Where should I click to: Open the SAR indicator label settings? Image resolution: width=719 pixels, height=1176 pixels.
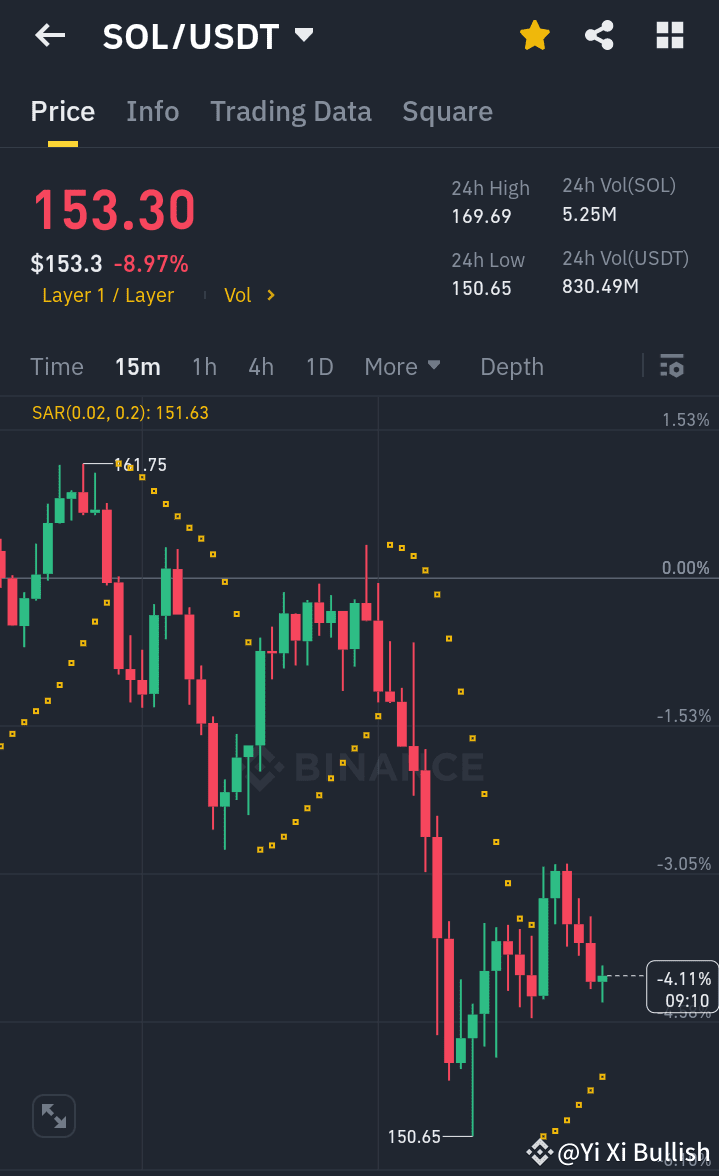coord(120,411)
